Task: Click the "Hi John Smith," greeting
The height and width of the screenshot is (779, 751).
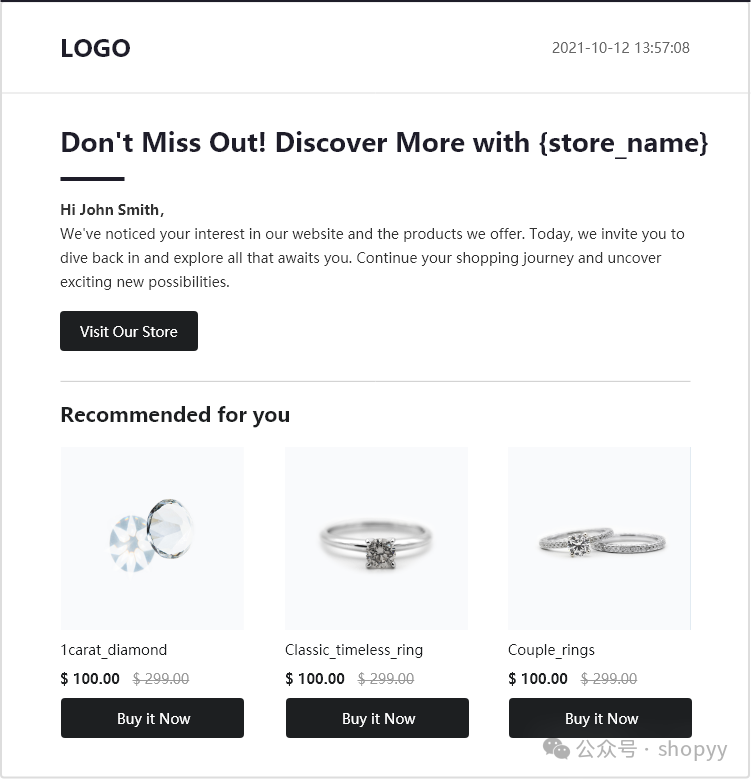Action: [112, 210]
